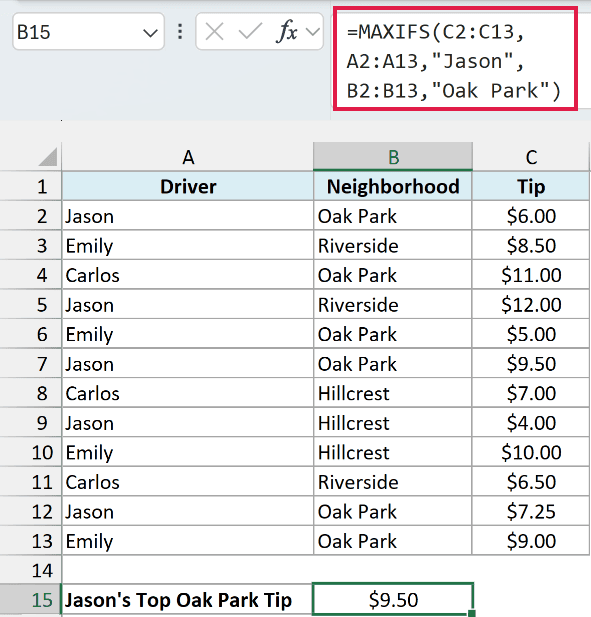Click the $11.00 tip cell
Screen dimensions: 591x617
531,275
